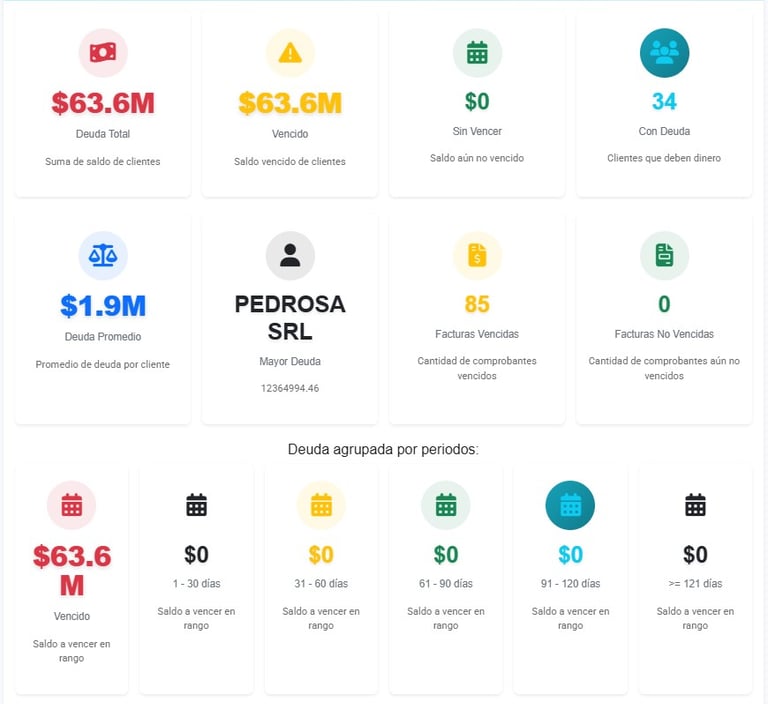Click the $1.9M Deuda Promedio value
768x704 pixels.
(x=103, y=305)
